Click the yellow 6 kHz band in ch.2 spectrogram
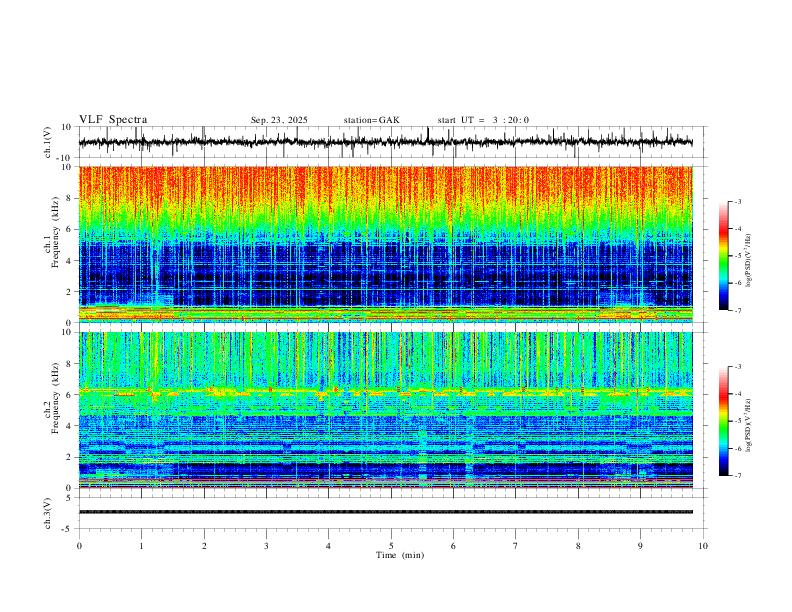Viewport: 792px width, 612px height. click(385, 391)
